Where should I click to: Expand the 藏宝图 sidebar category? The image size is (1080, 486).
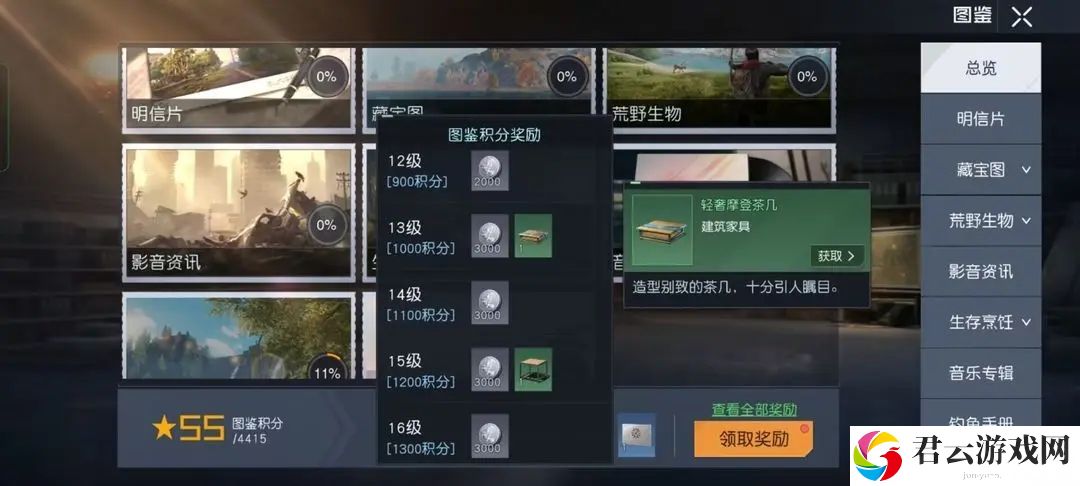(x=1026, y=170)
